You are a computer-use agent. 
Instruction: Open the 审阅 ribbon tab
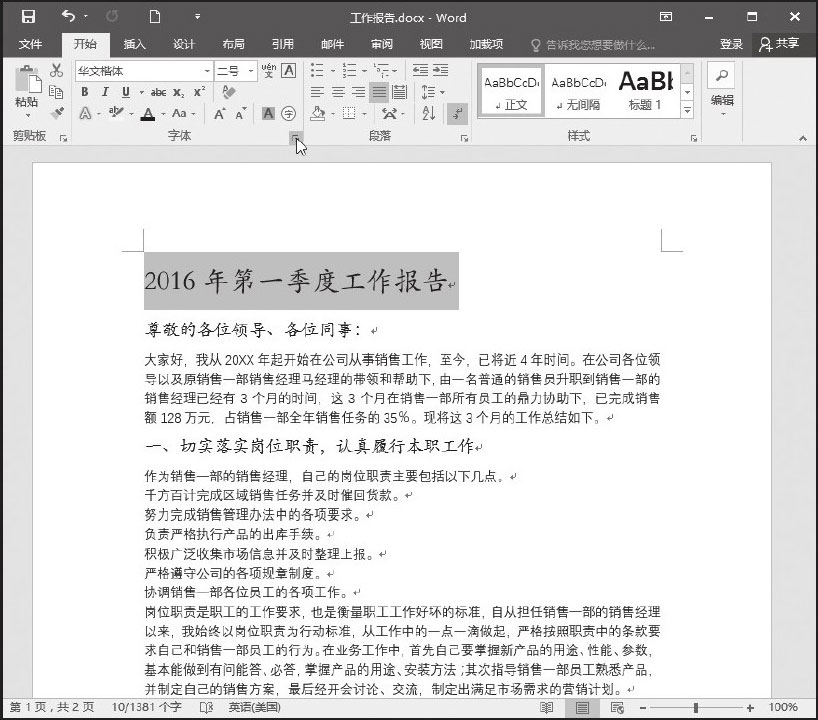point(381,44)
